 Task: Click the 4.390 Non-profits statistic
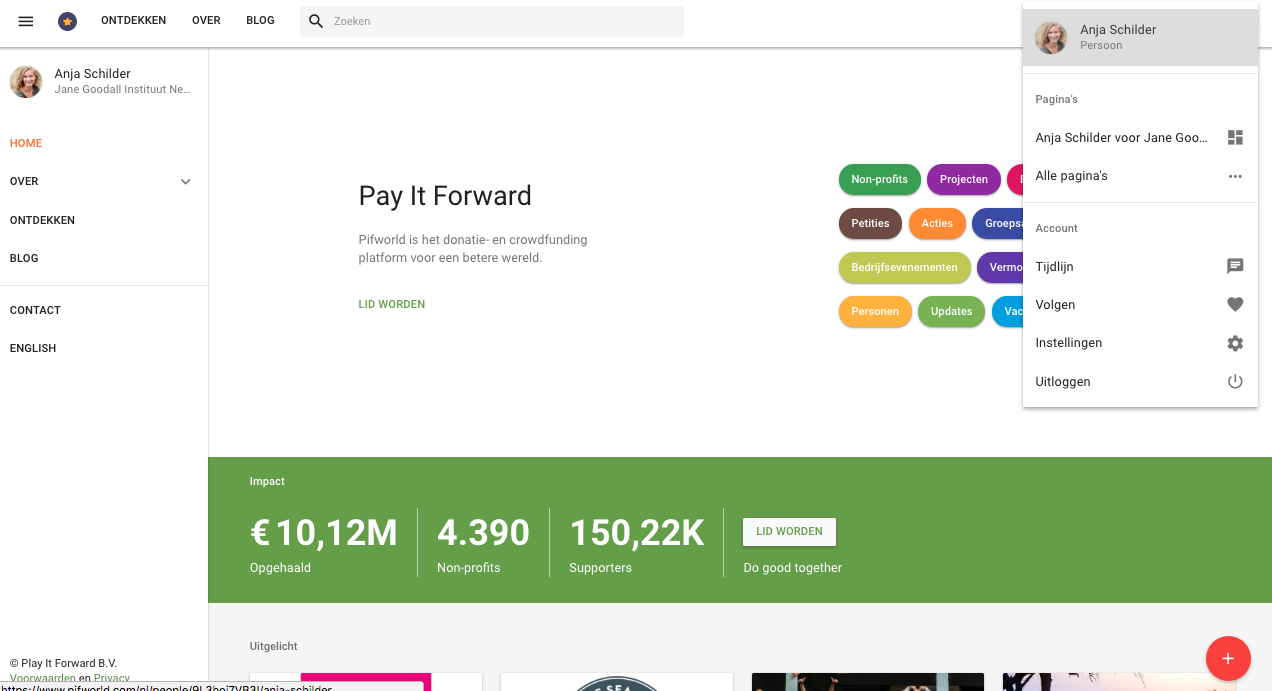[x=483, y=544]
